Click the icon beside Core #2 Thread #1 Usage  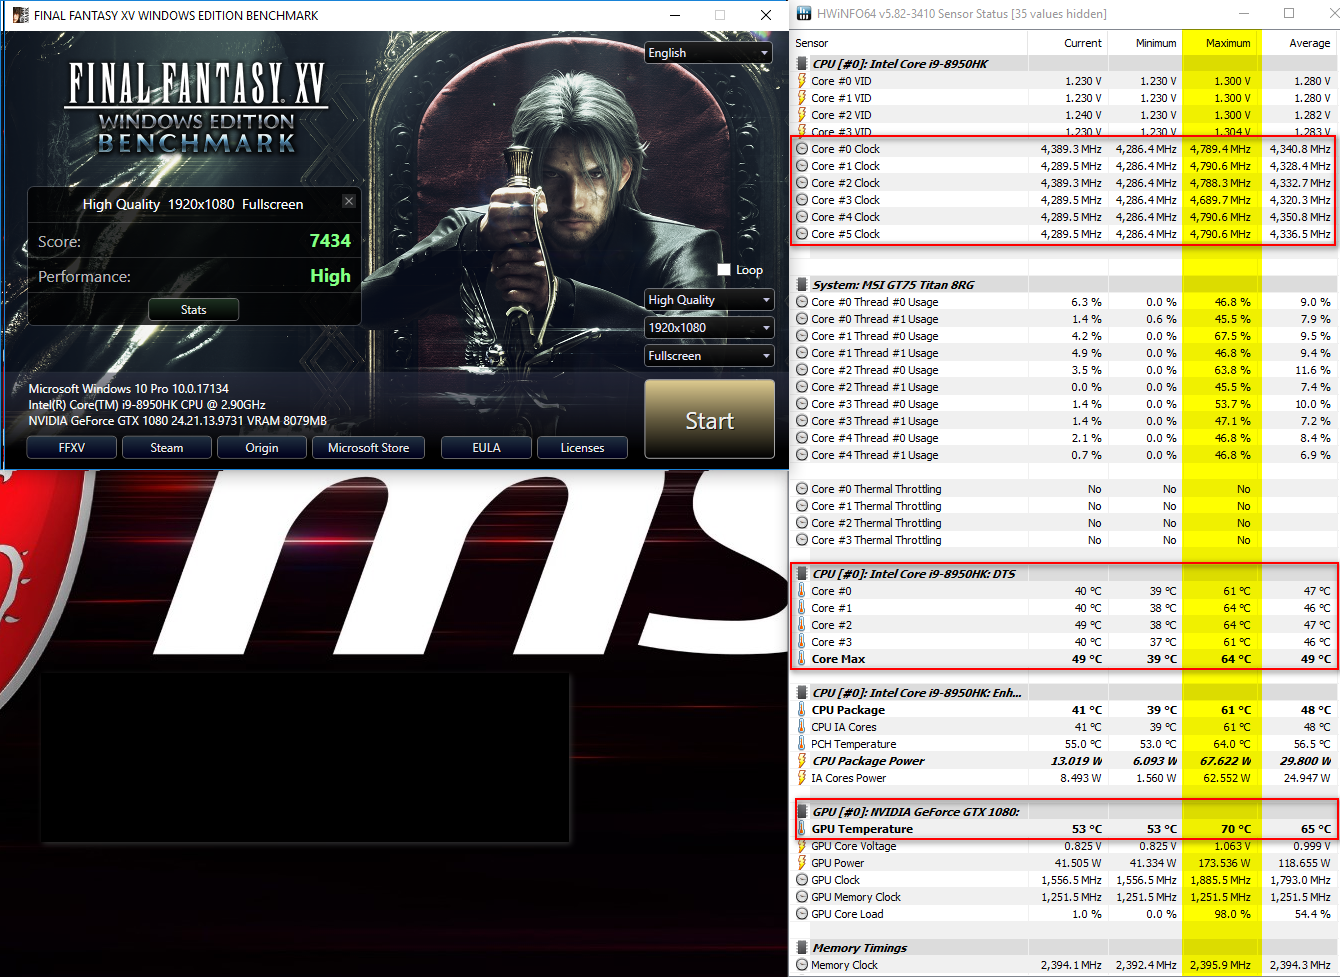(802, 387)
